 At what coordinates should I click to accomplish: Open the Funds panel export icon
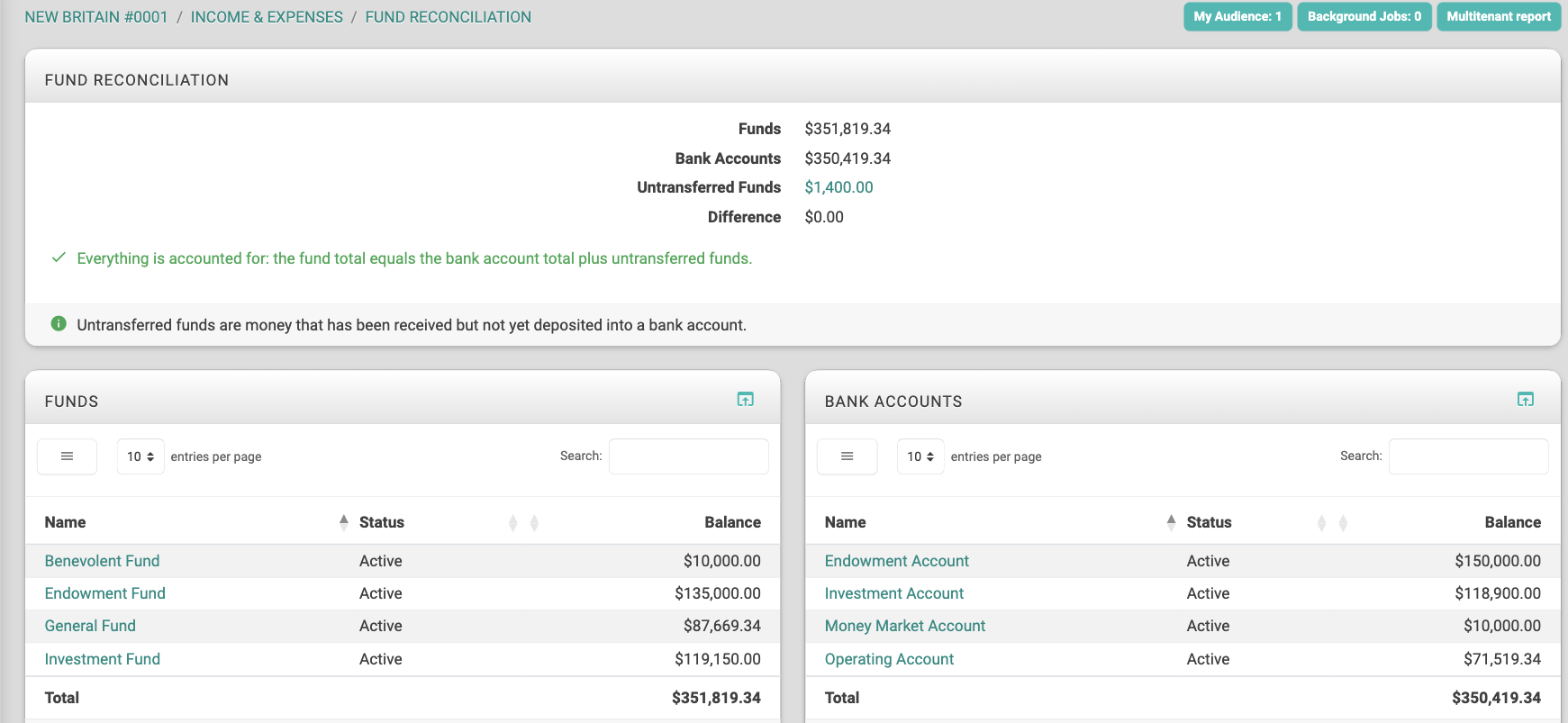744,399
